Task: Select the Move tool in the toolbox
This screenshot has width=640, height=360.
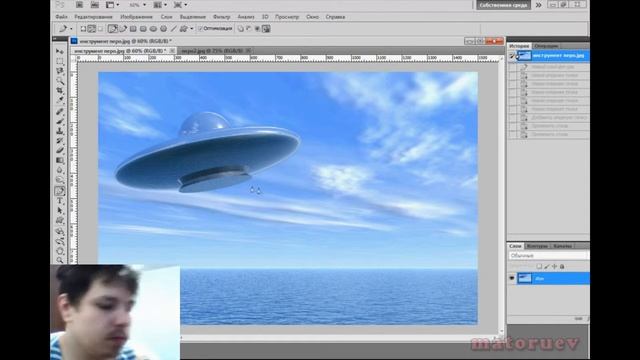Action: (60, 51)
